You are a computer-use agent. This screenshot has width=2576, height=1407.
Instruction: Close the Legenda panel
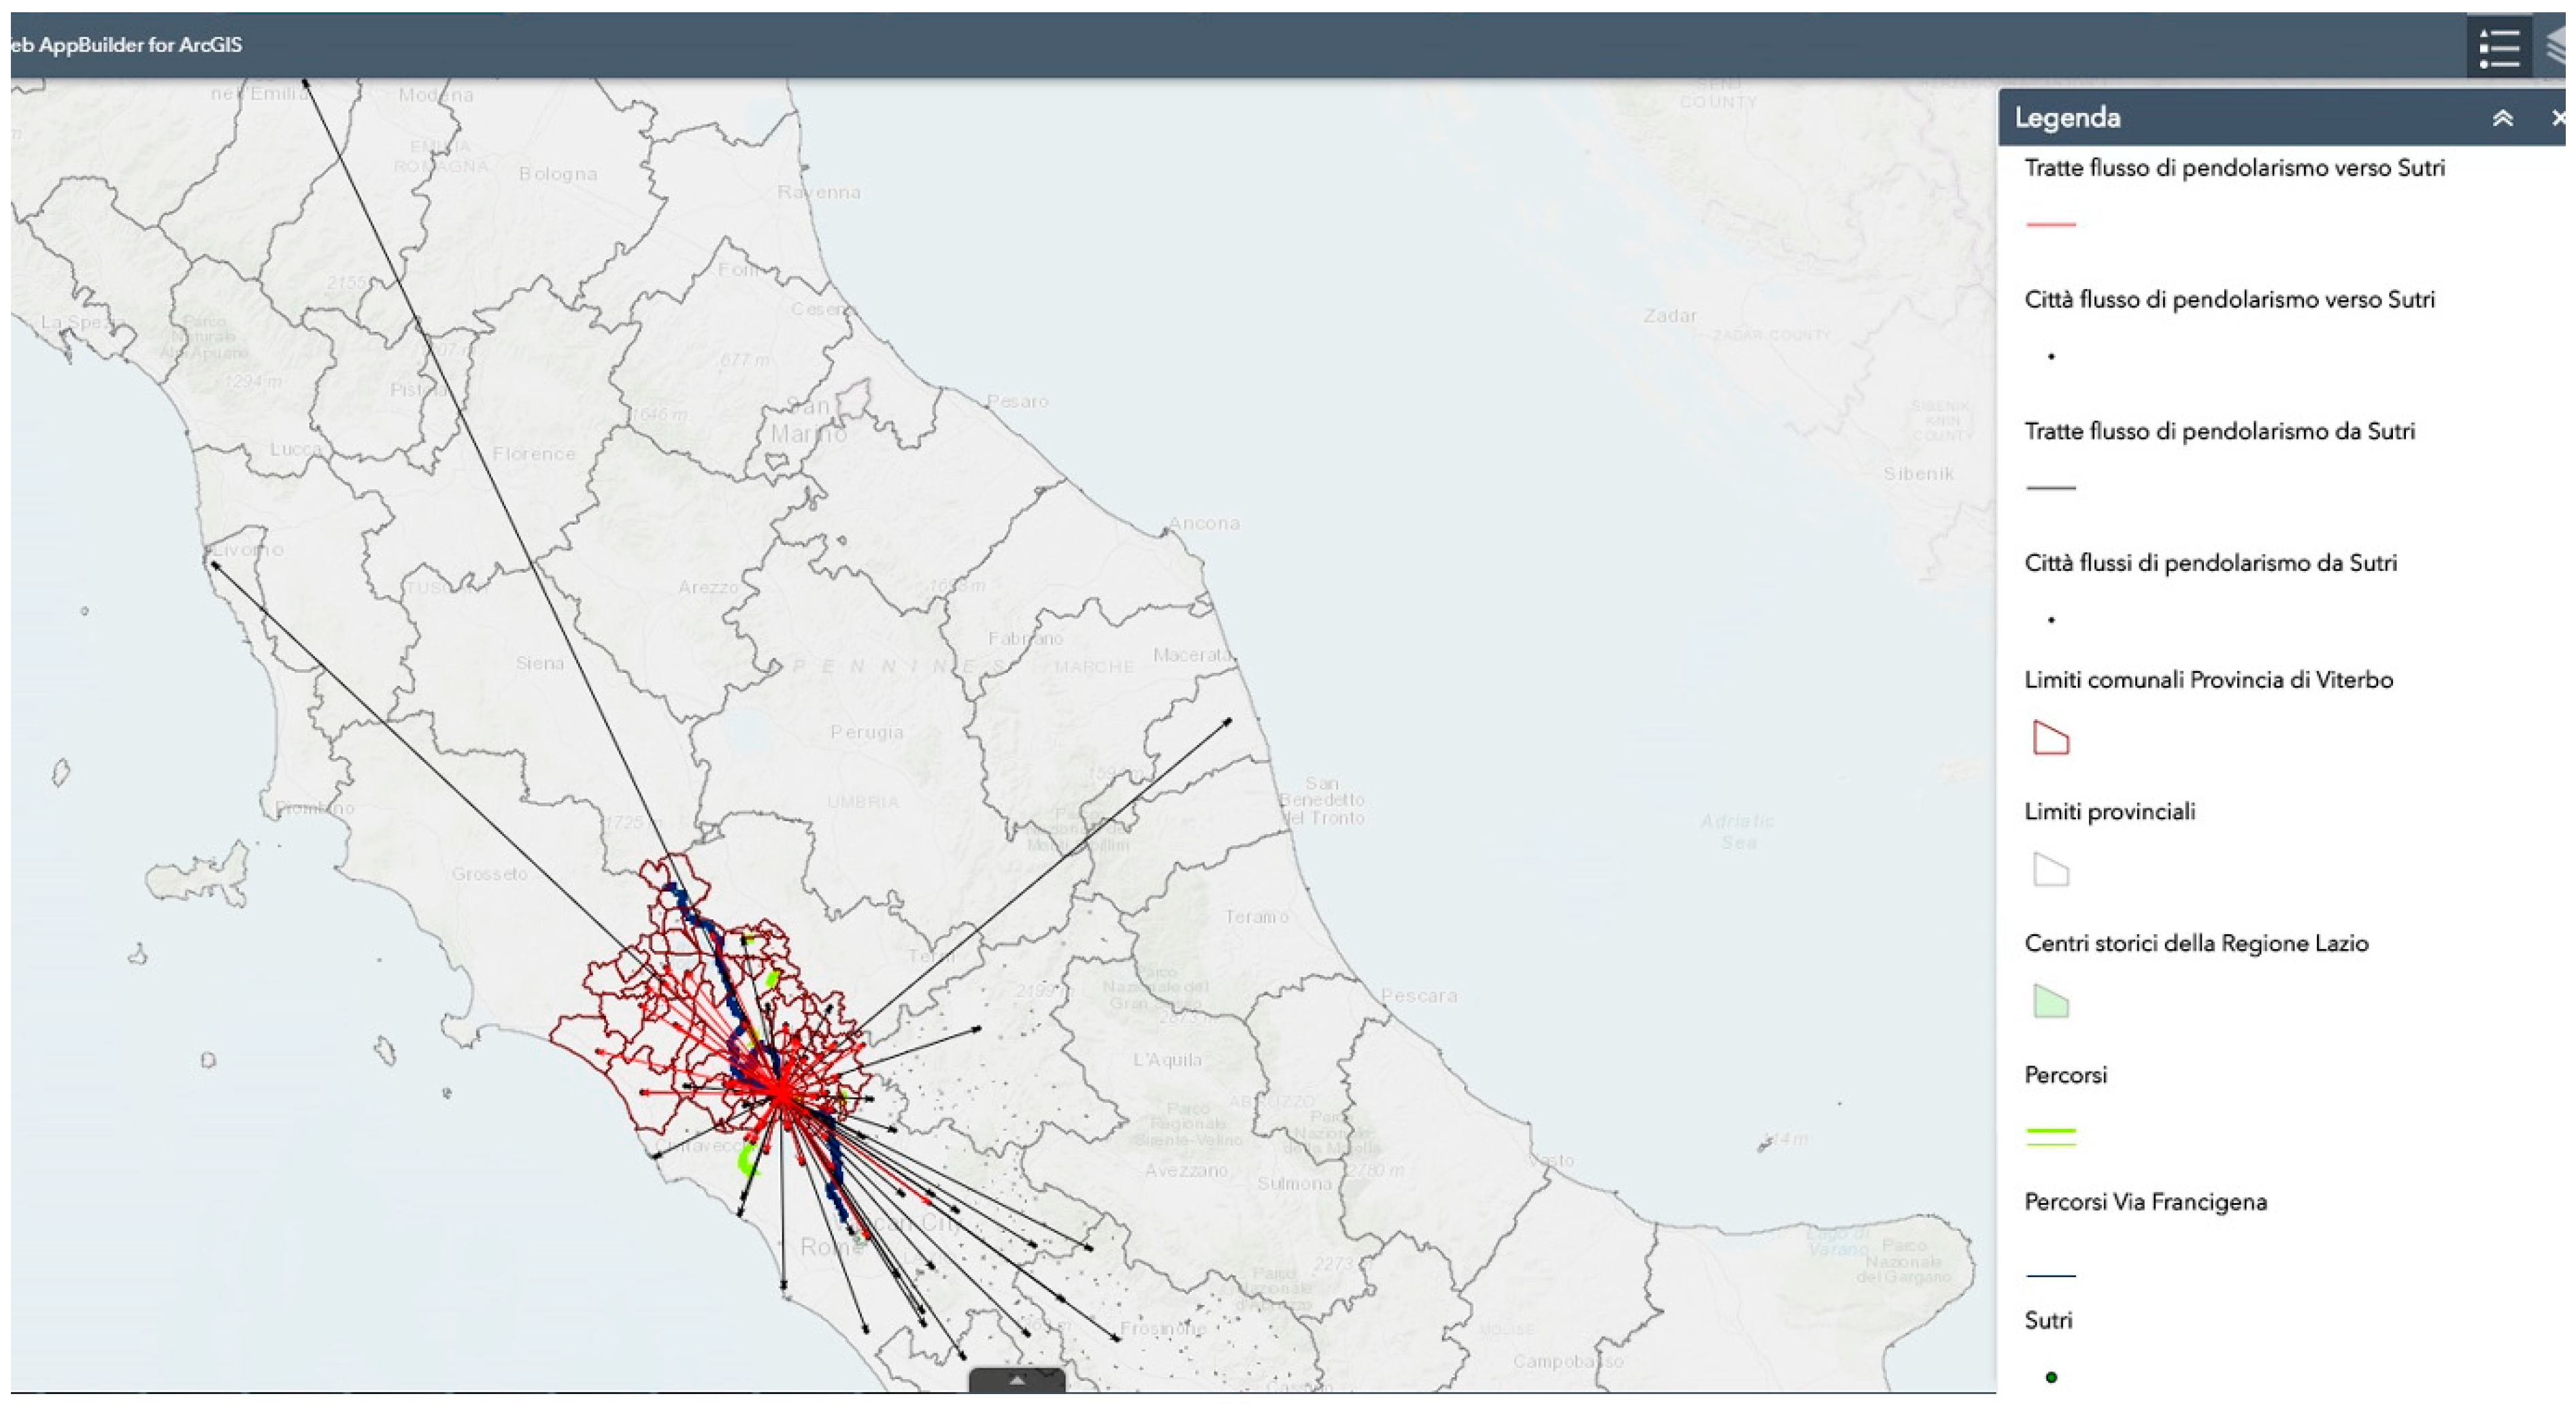2560,118
